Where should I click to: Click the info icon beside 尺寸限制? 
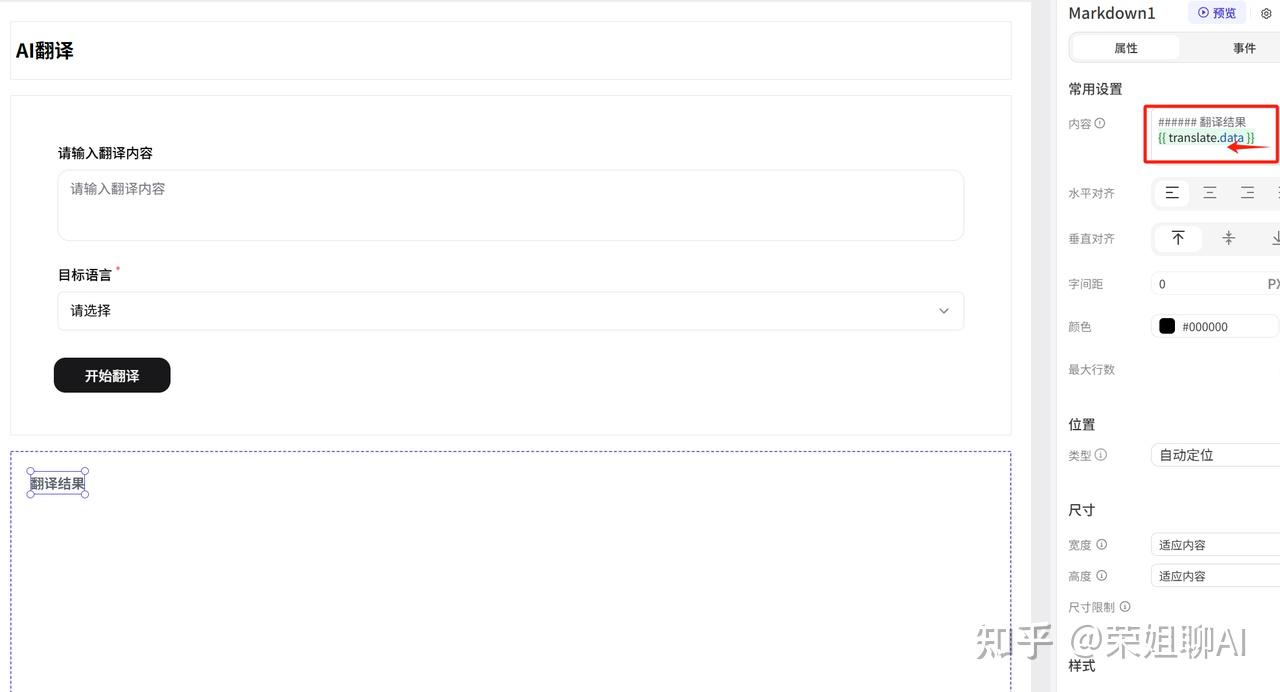[x=1125, y=607]
